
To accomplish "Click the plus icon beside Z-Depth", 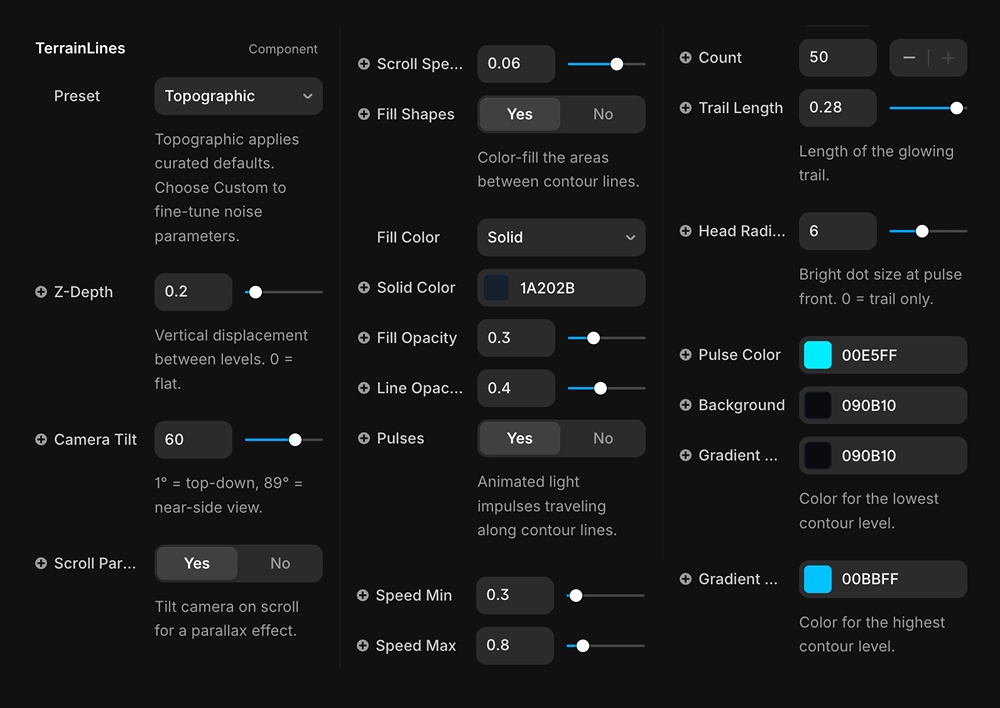I will pos(41,292).
